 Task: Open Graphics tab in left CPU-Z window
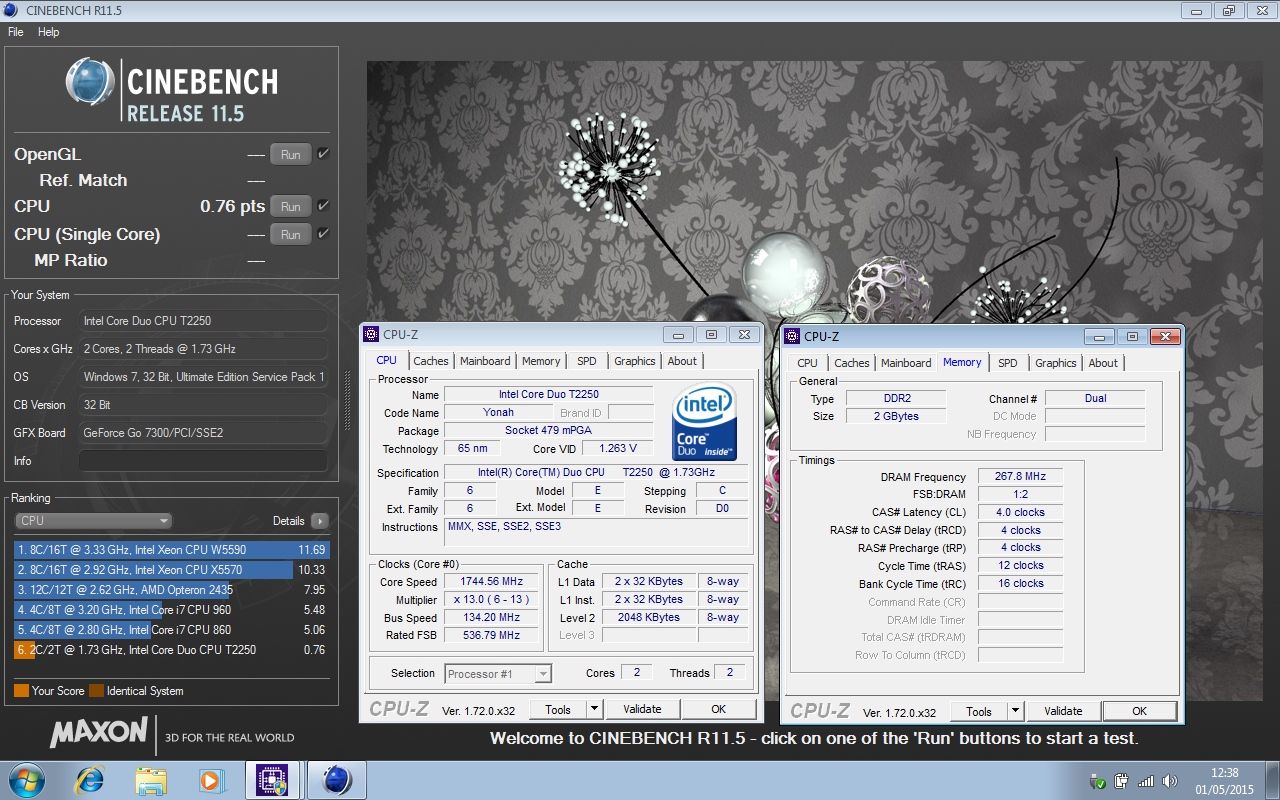click(635, 361)
